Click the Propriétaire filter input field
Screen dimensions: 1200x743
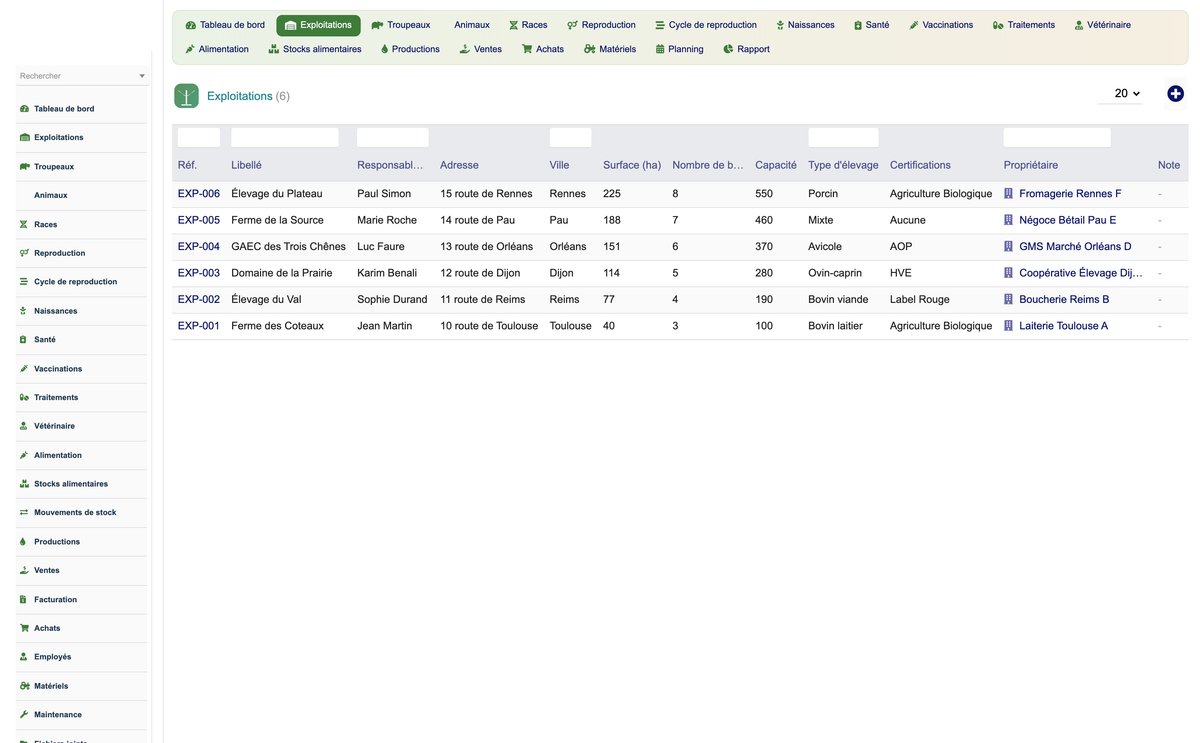[x=1057, y=137]
